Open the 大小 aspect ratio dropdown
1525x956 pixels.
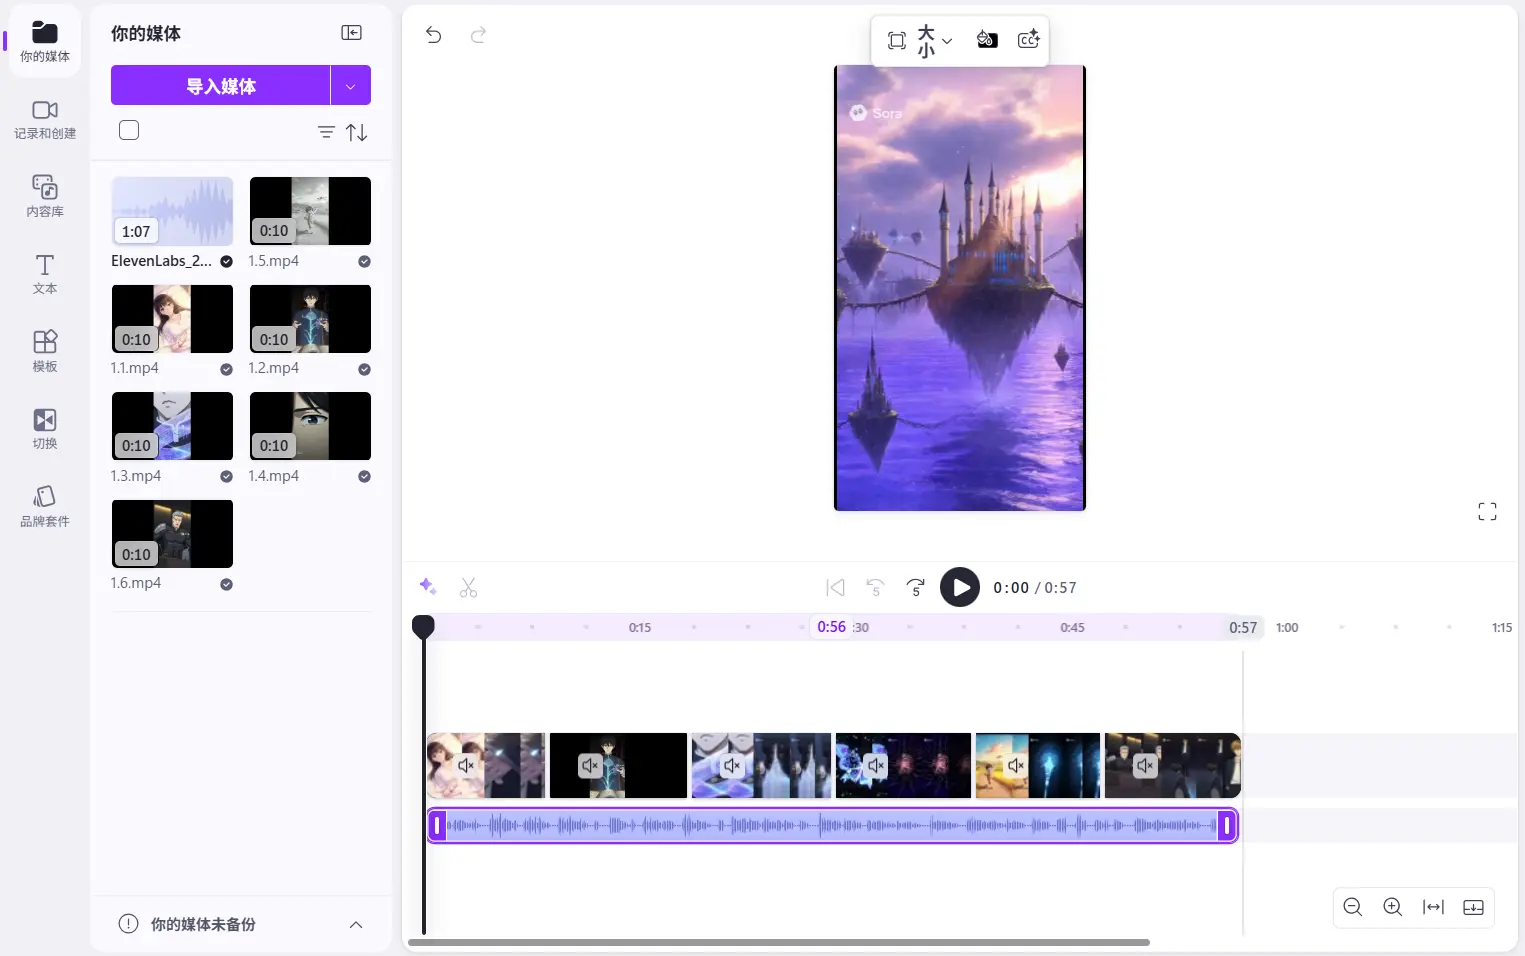934,41
